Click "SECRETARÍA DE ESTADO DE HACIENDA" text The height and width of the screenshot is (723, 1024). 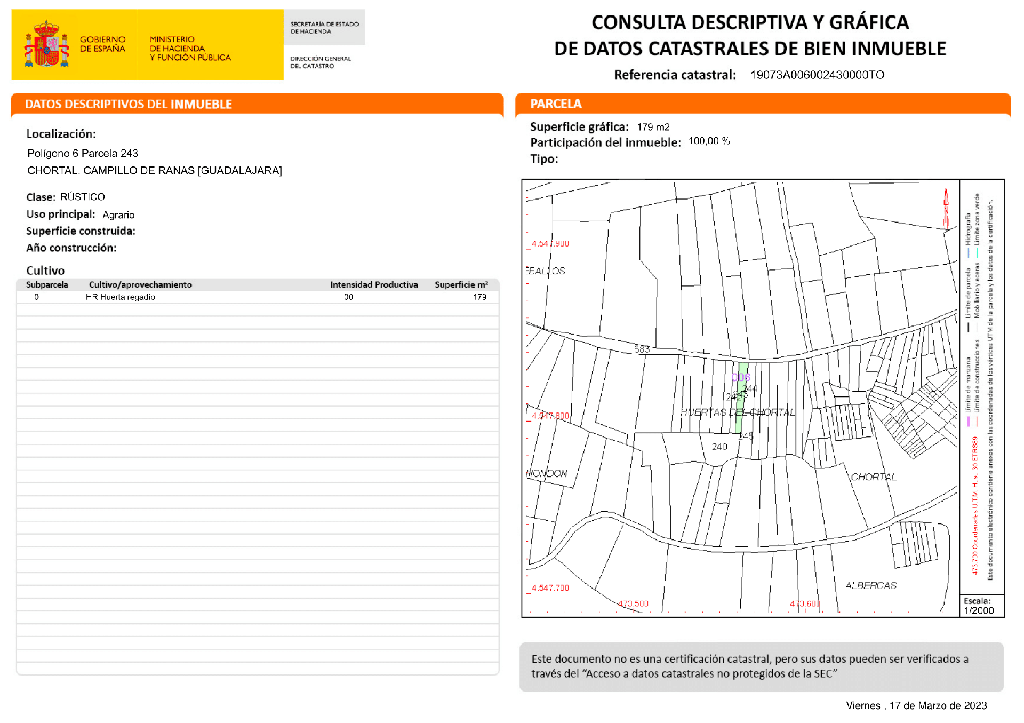325,27
